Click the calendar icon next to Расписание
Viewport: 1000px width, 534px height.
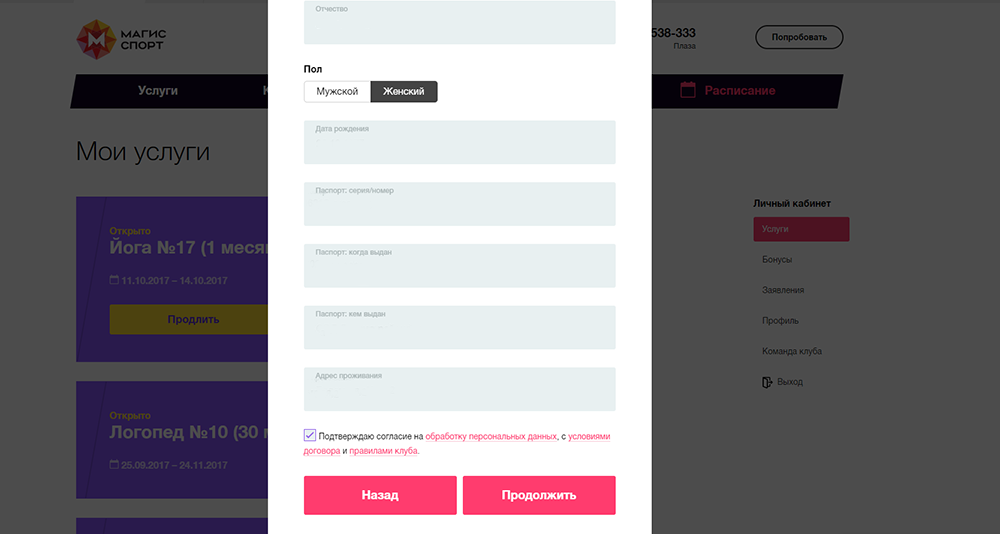pyautogui.click(x=688, y=90)
